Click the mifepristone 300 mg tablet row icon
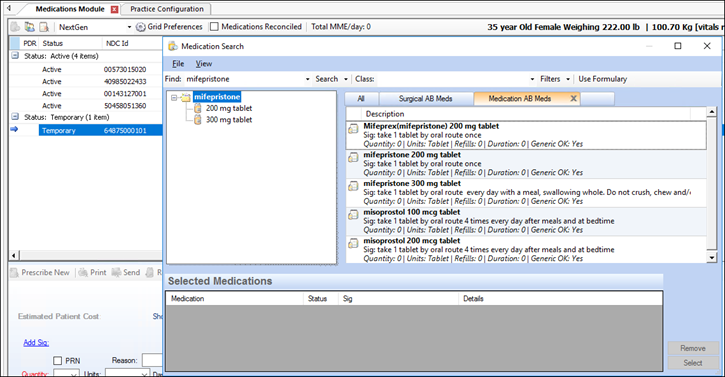 (353, 186)
